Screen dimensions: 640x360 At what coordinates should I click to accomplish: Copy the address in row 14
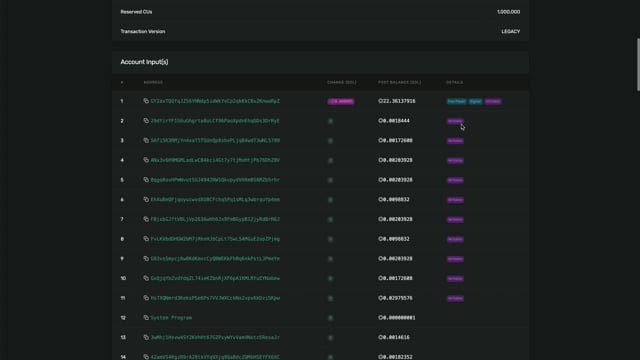[x=146, y=357]
